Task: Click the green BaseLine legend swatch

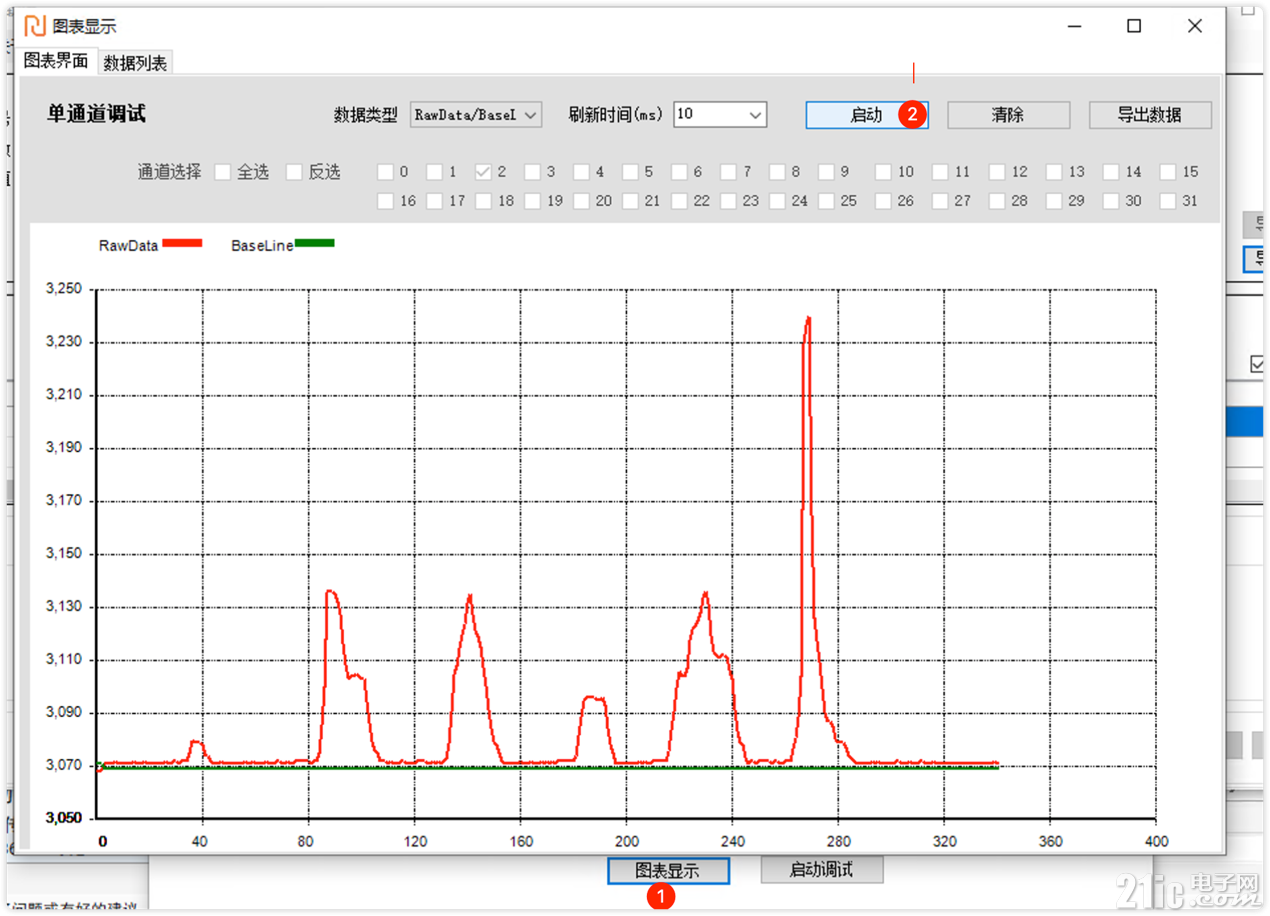Action: (314, 243)
